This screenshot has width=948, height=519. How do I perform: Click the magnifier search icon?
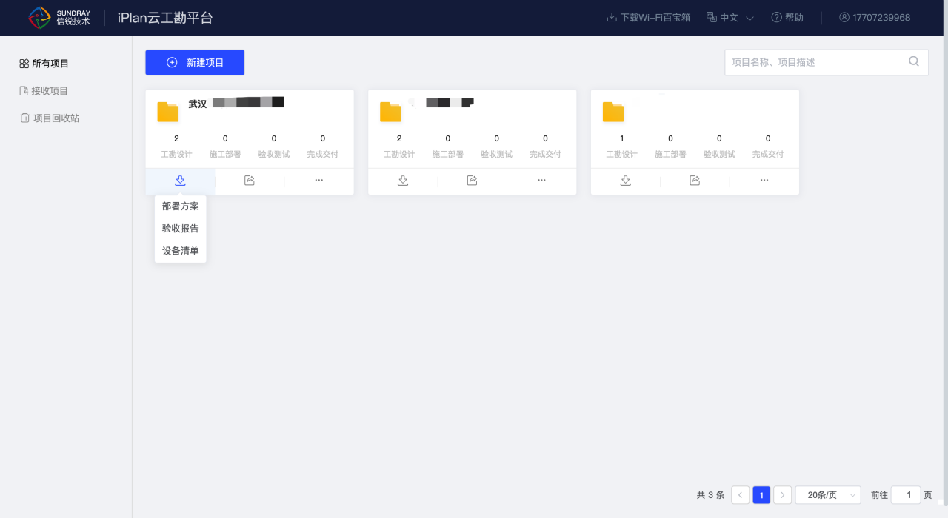coord(914,62)
